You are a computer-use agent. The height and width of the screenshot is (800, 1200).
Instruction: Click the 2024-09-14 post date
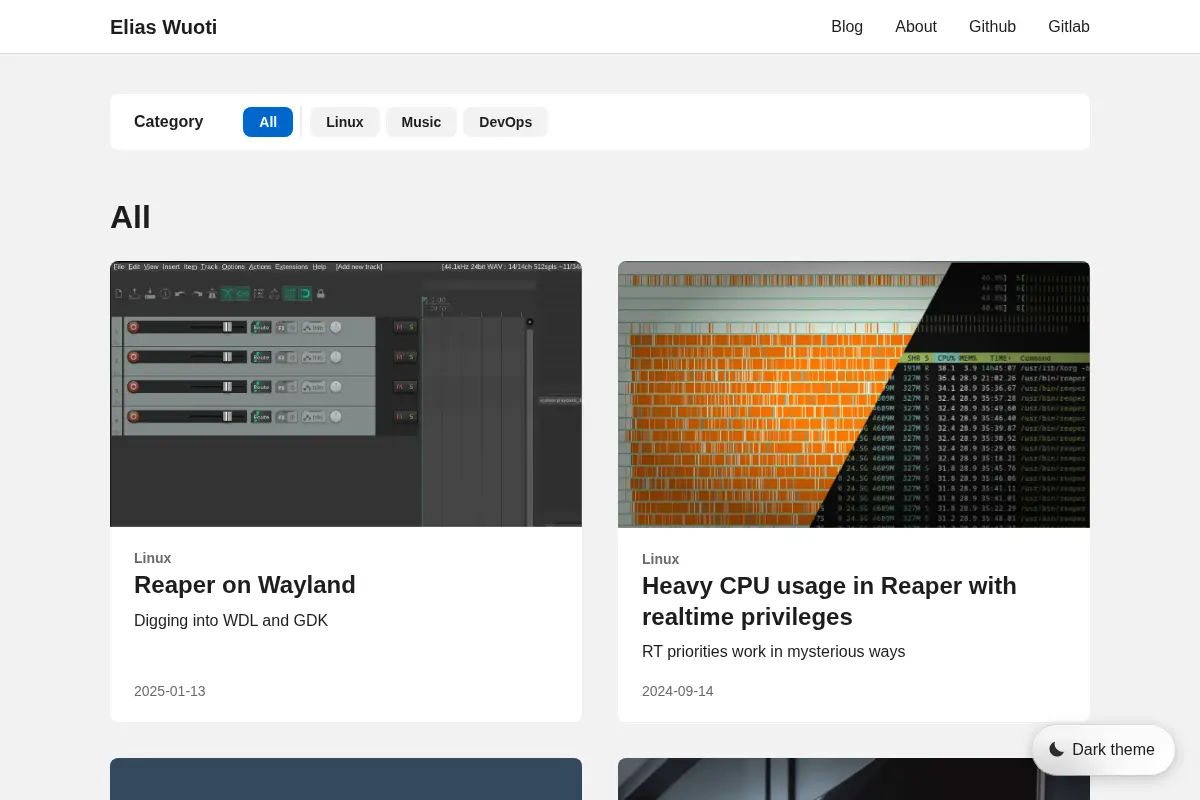[678, 691]
